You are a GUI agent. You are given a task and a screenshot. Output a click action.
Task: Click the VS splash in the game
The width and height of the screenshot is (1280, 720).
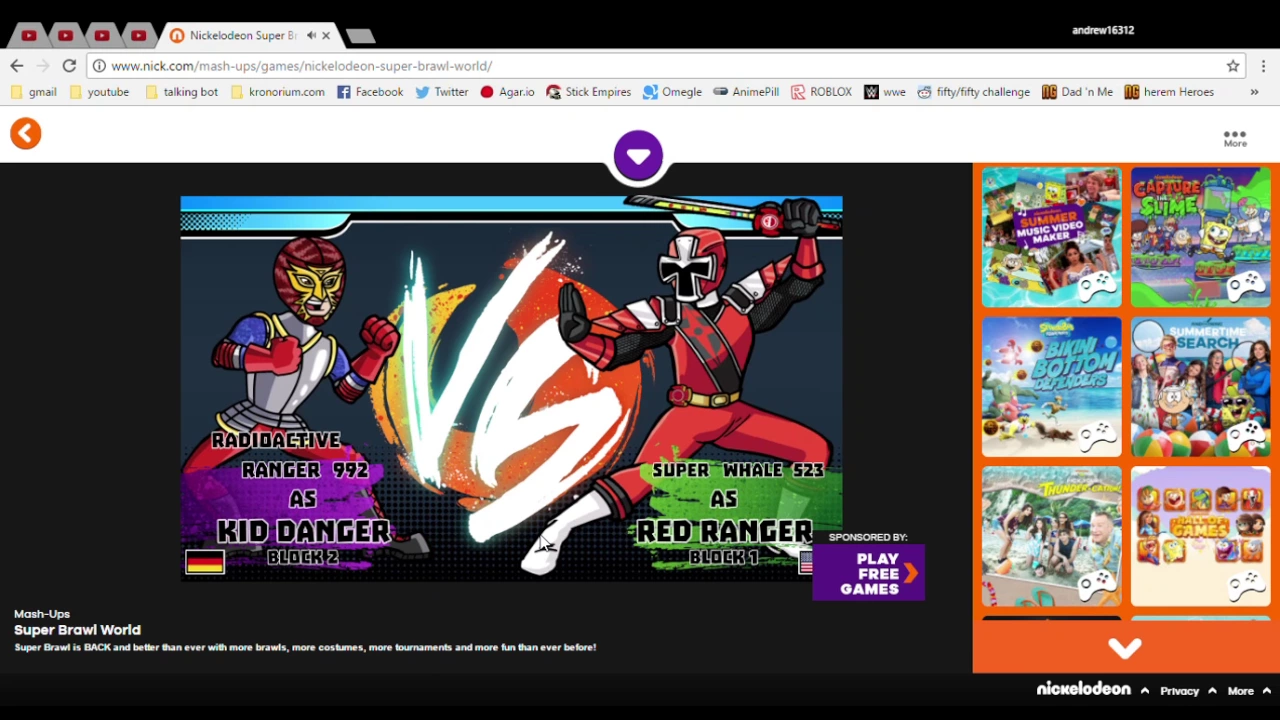click(x=510, y=390)
